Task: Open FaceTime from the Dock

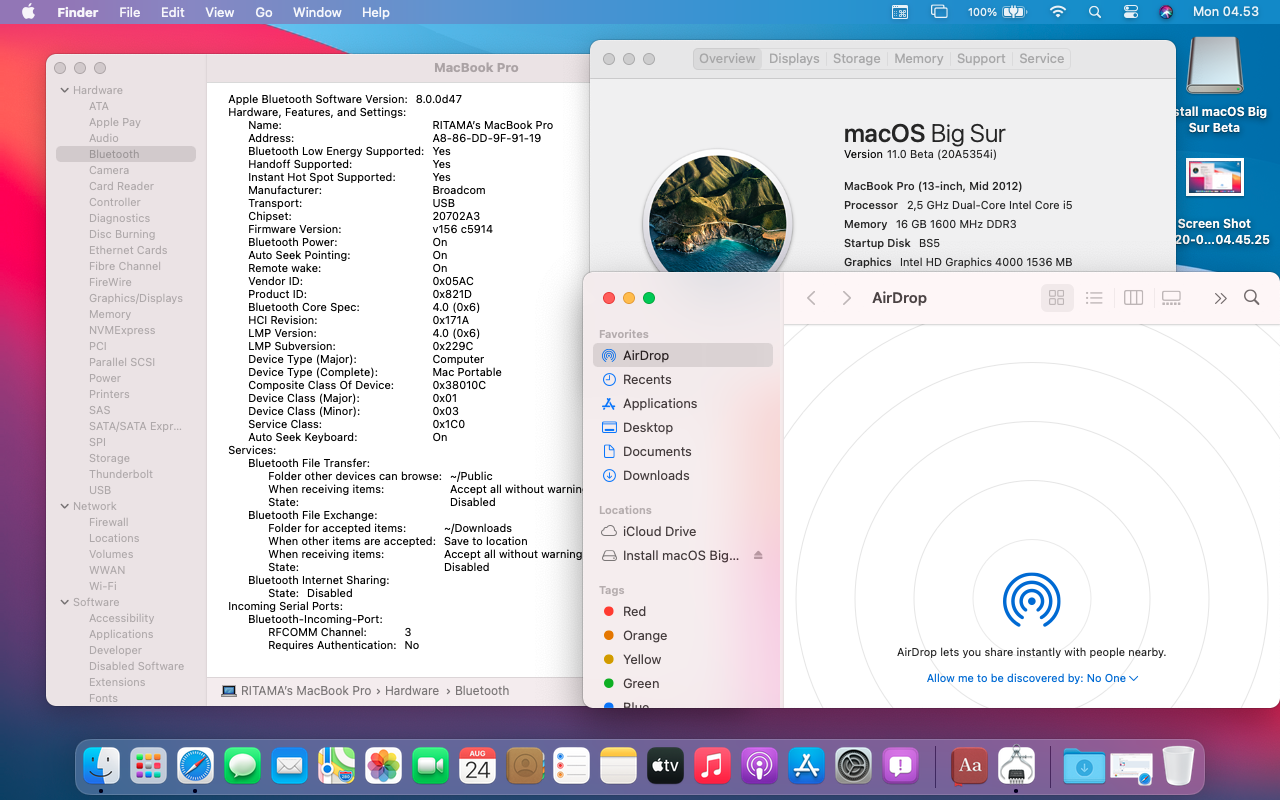Action: 430,766
